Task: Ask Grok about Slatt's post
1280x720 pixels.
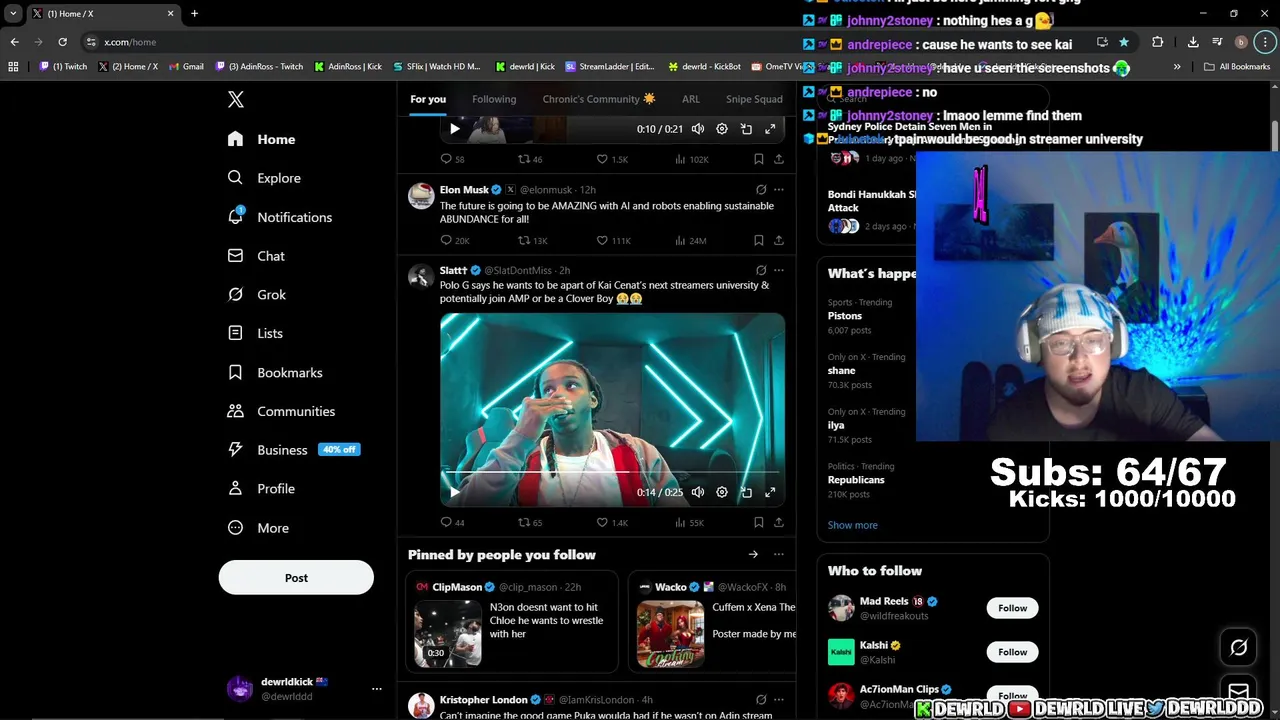Action: (x=761, y=270)
